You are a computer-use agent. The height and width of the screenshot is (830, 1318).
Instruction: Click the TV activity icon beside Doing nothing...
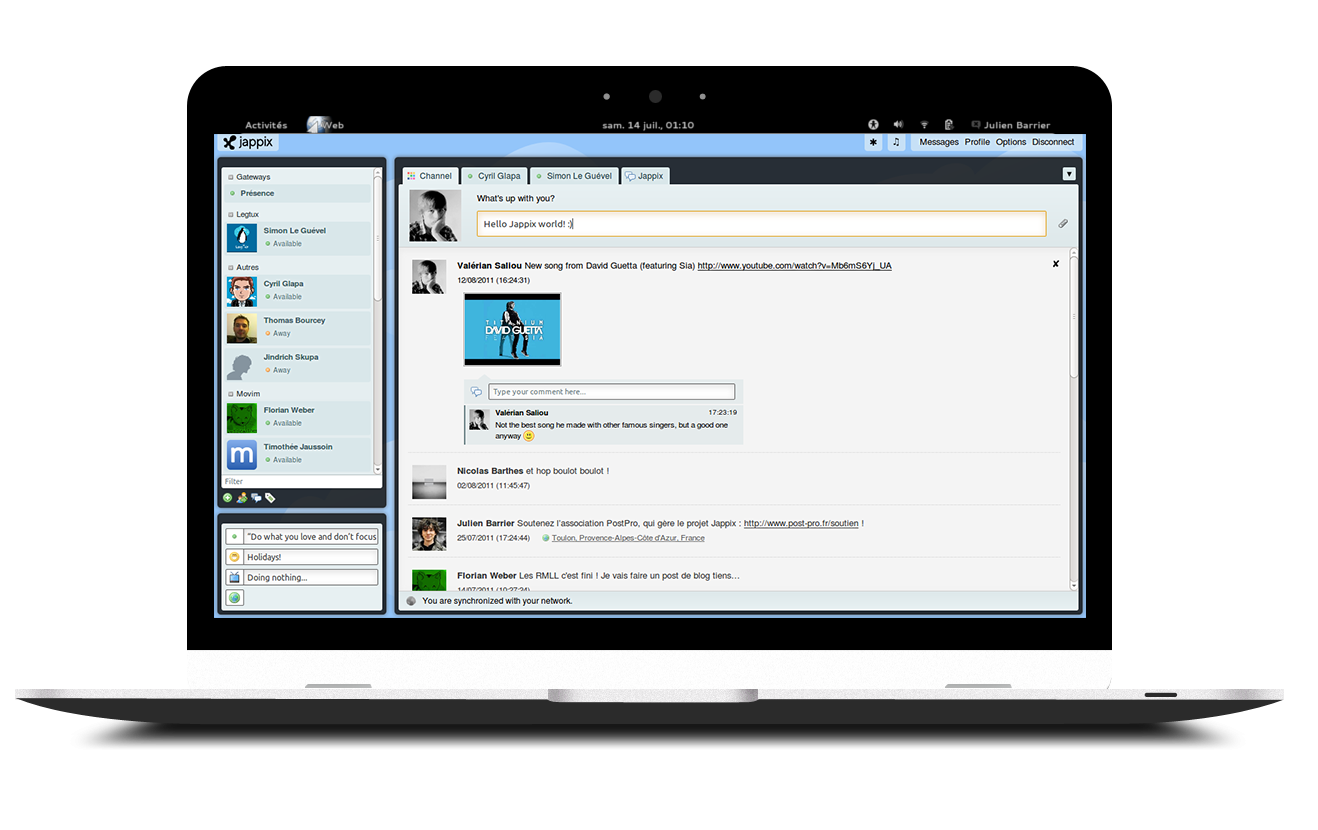[x=234, y=577]
